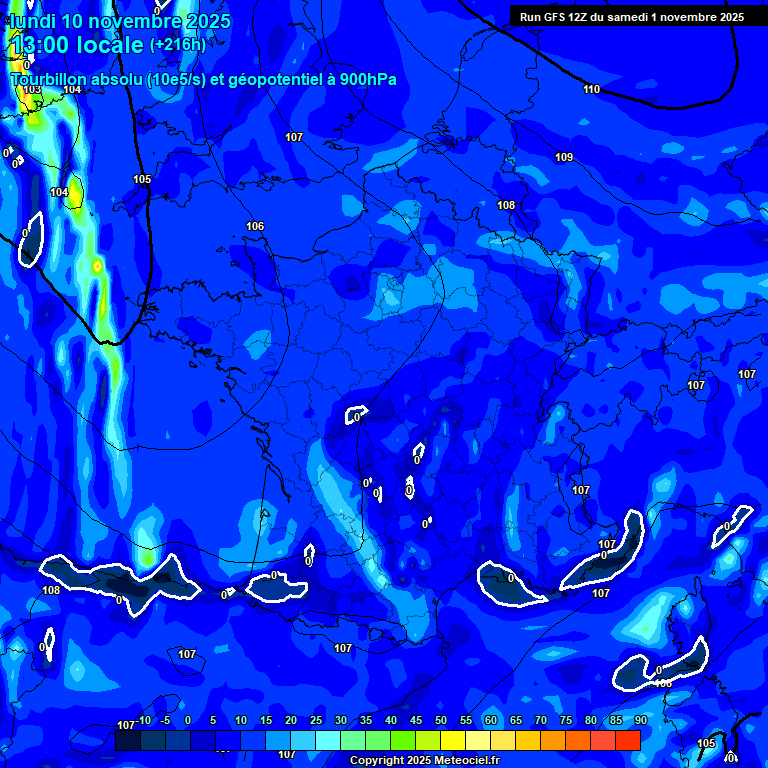Click the 110 geopotential contour label
This screenshot has height=768, width=768.
tap(591, 90)
